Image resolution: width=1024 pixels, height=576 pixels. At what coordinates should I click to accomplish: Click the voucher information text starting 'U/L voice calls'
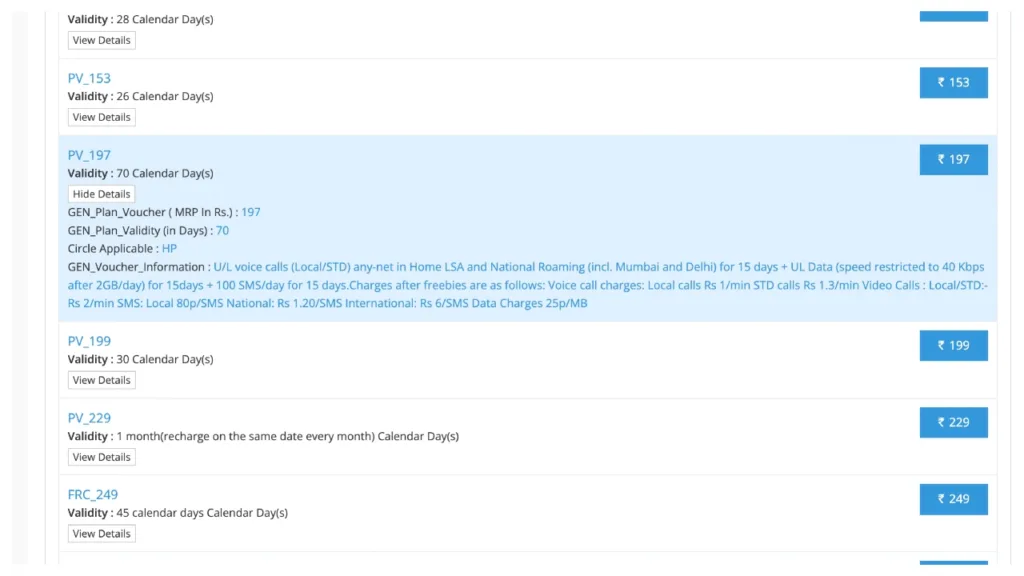click(x=528, y=285)
